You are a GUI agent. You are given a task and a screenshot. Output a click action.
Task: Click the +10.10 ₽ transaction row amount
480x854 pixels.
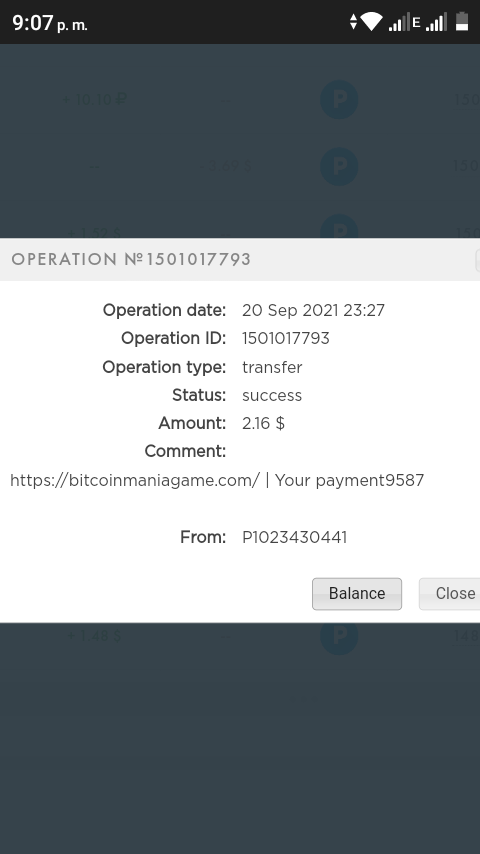(94, 100)
